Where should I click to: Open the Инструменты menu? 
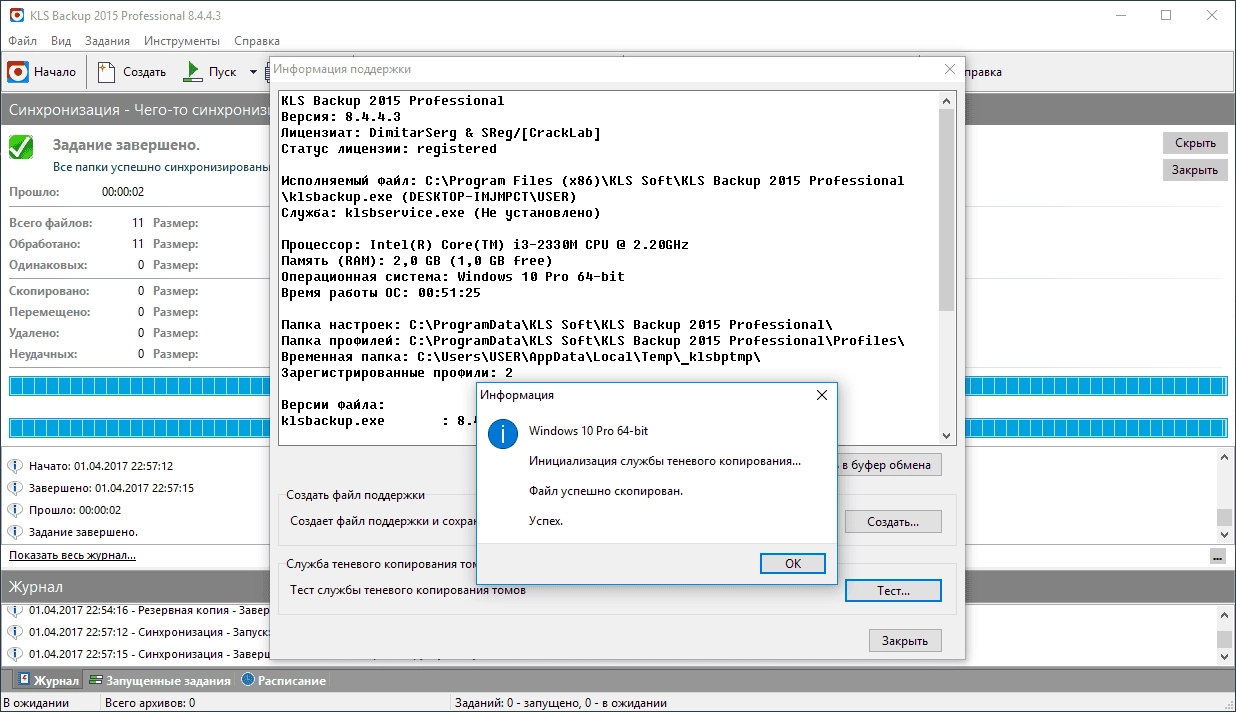tap(182, 41)
